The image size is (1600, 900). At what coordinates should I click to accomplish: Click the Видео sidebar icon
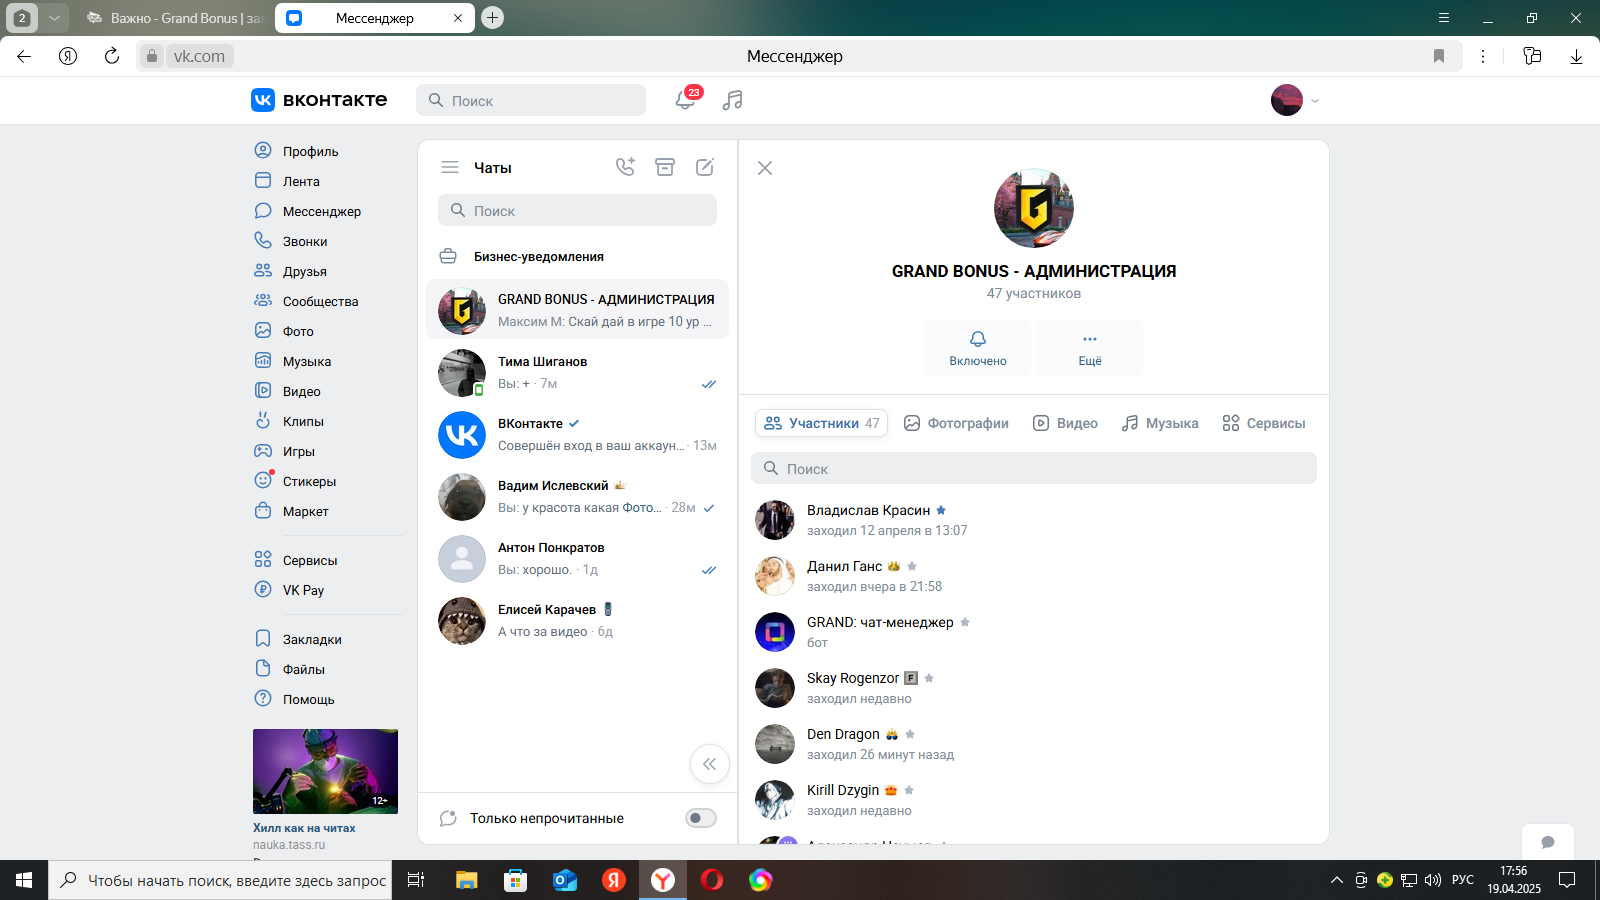coord(263,390)
